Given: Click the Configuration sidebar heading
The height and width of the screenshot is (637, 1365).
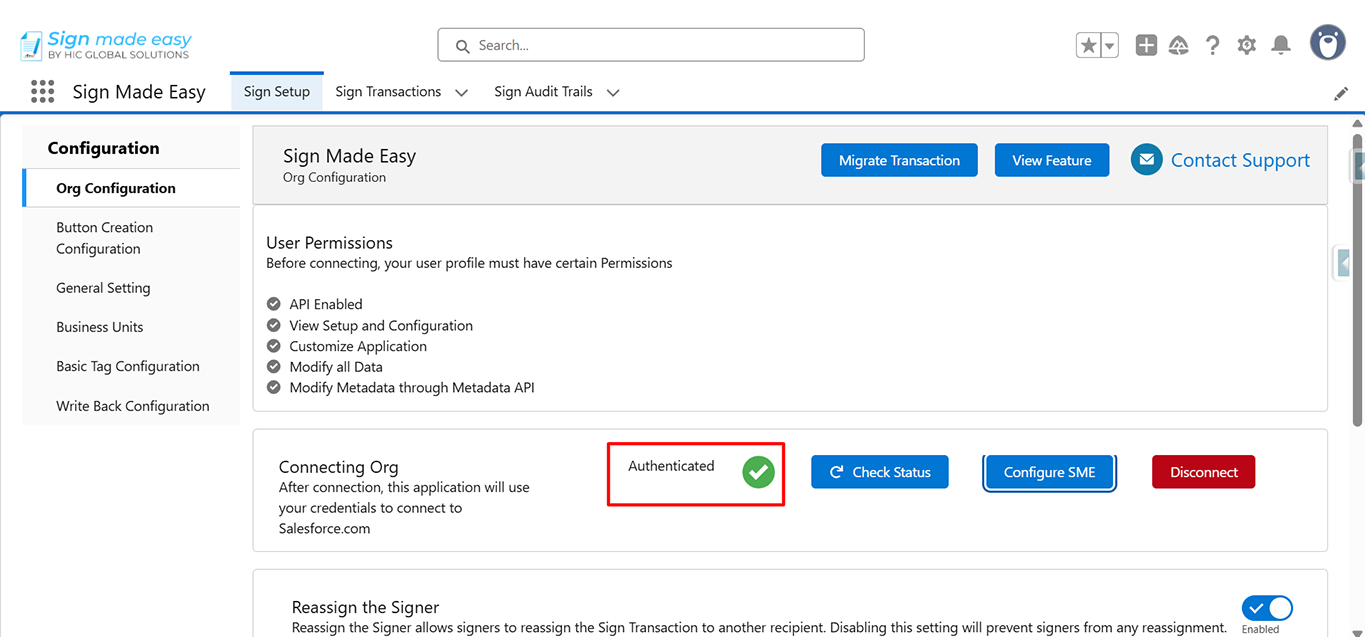Looking at the screenshot, I should click(103, 148).
